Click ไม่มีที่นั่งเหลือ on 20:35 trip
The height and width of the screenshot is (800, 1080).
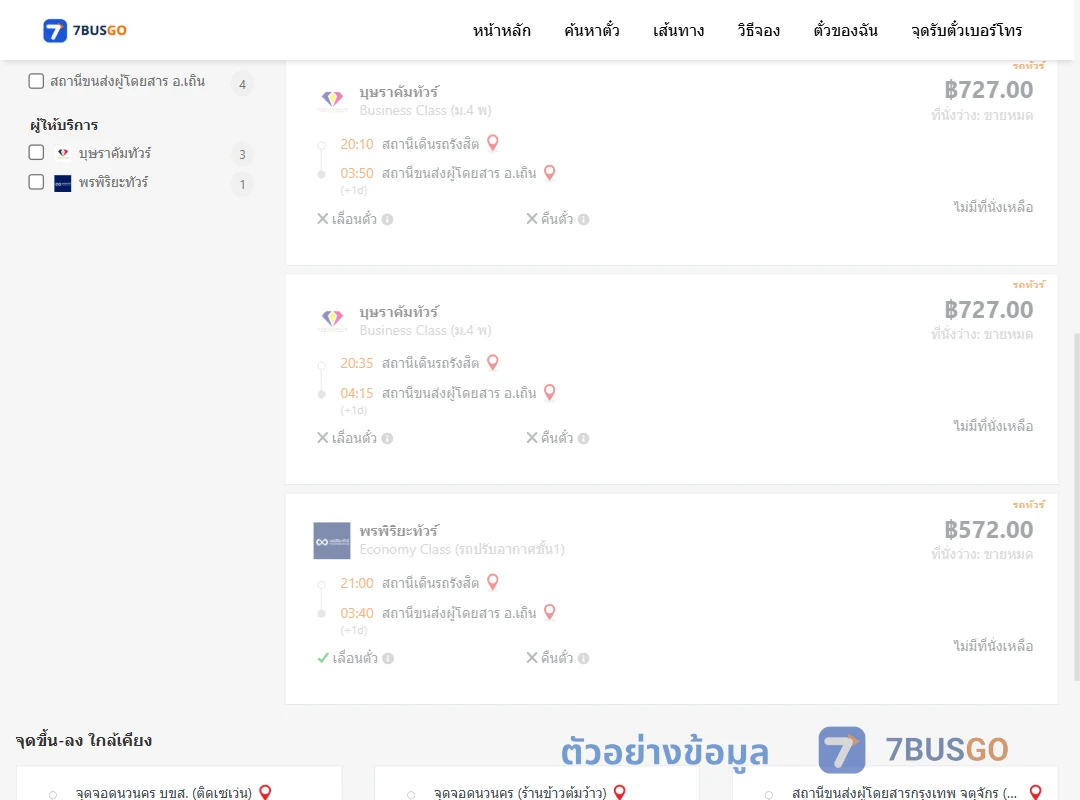(x=993, y=426)
